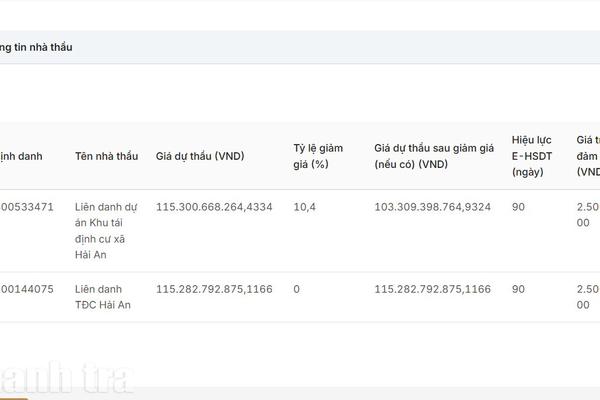This screenshot has width=600, height=400.
Task: Click discount rate value 10,4
Action: click(x=305, y=207)
